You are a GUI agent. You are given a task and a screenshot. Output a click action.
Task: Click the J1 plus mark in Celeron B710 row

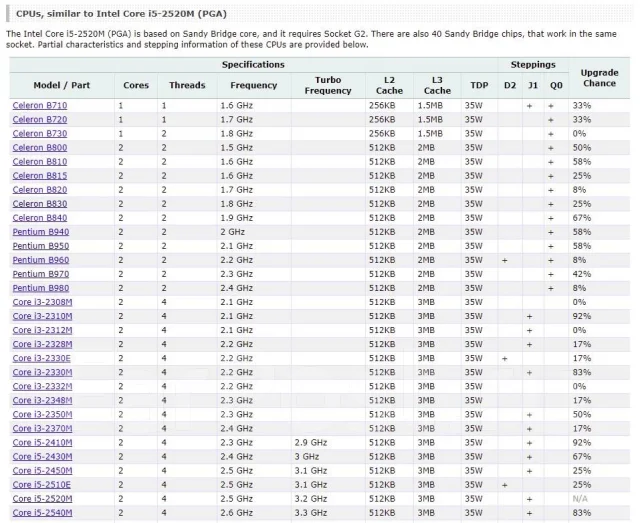pos(529,106)
